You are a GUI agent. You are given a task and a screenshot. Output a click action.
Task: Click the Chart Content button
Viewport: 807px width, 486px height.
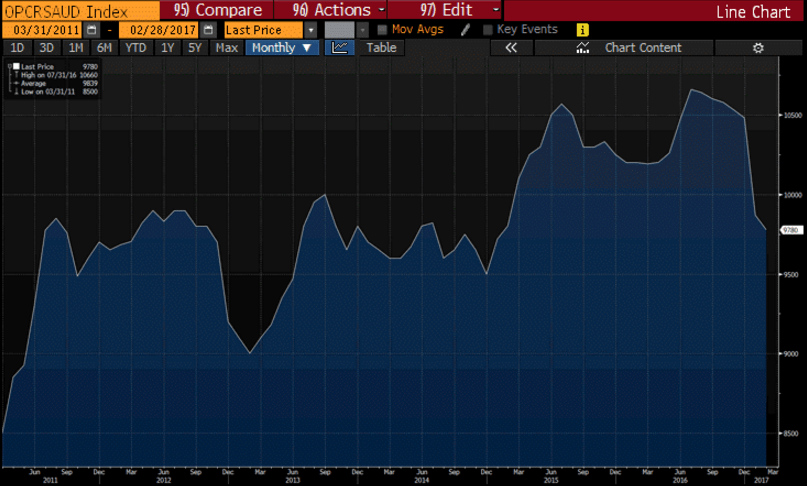[624, 48]
